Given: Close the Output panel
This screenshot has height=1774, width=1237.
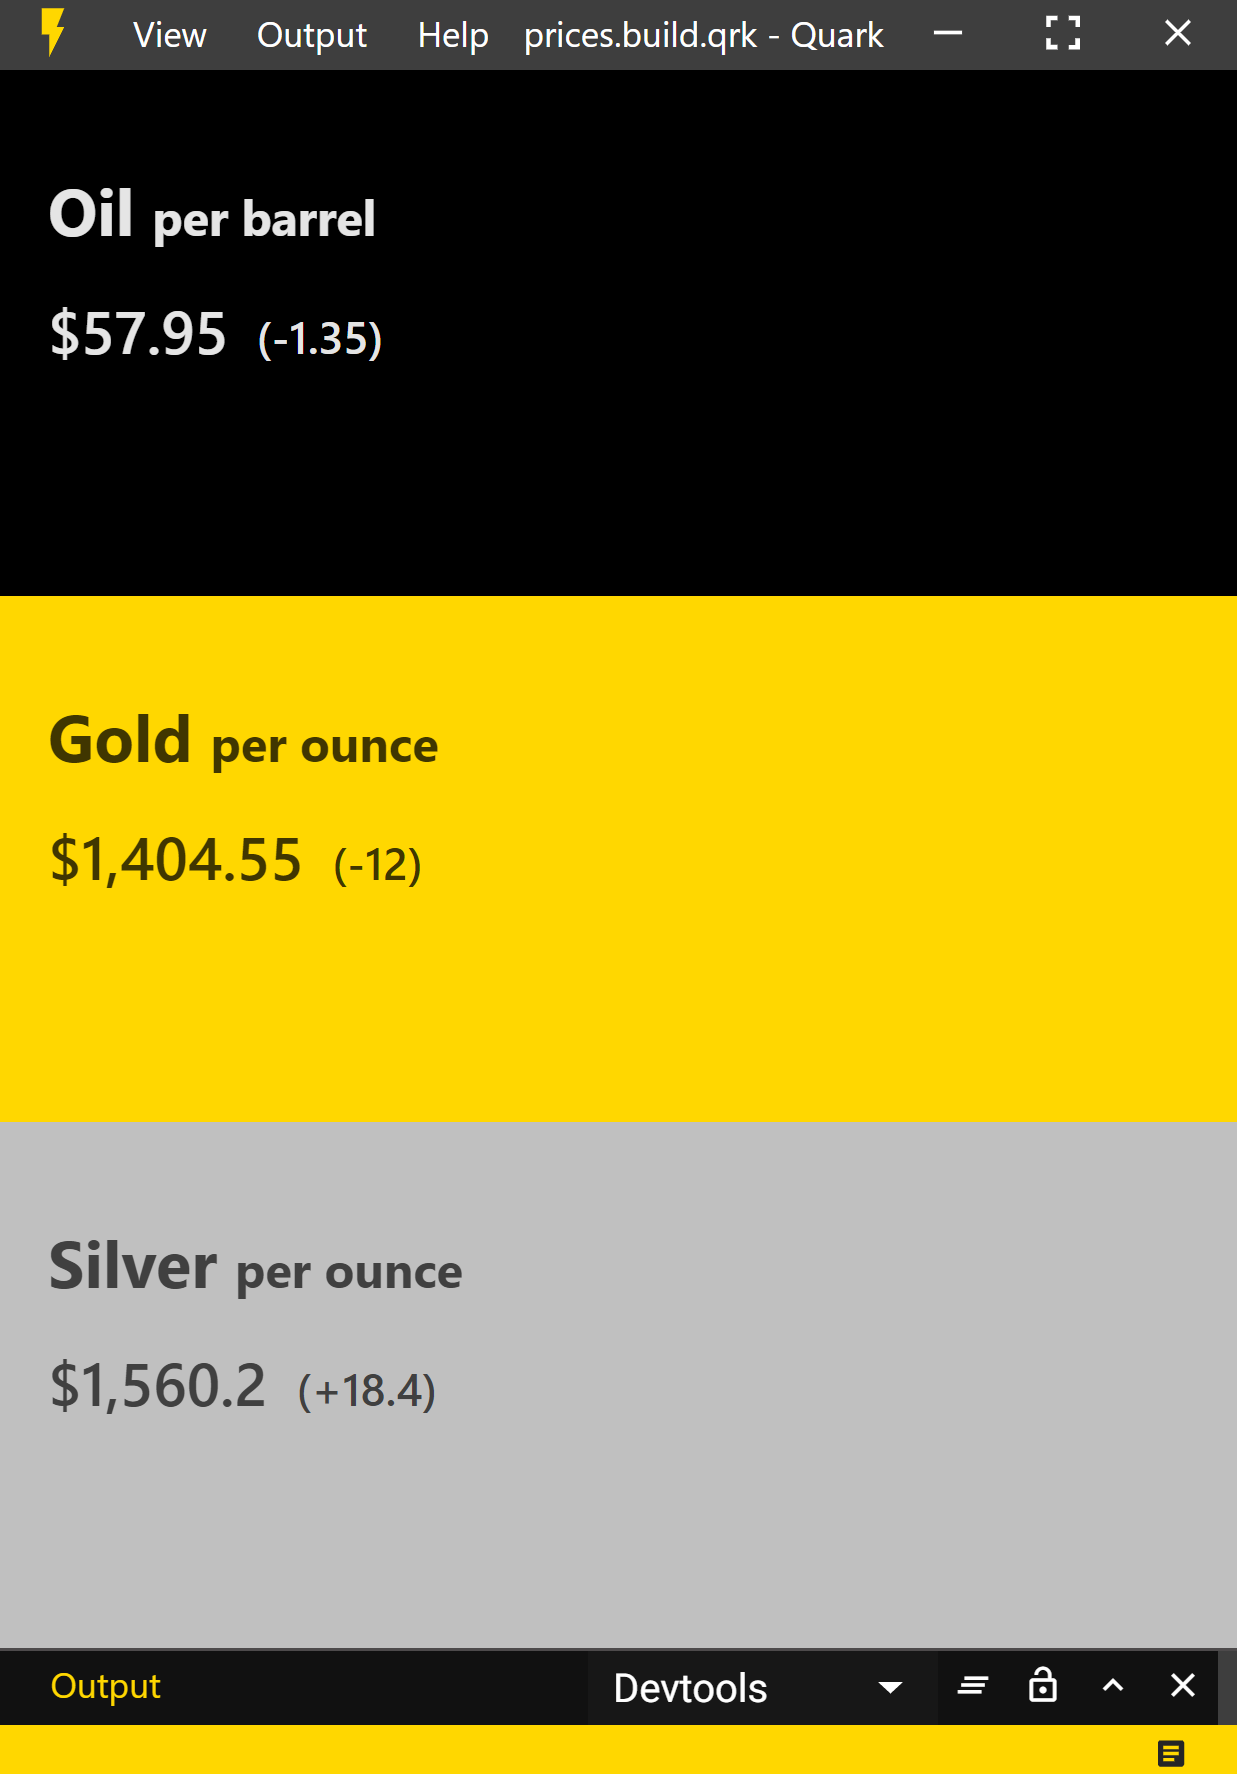Looking at the screenshot, I should (x=1182, y=1687).
